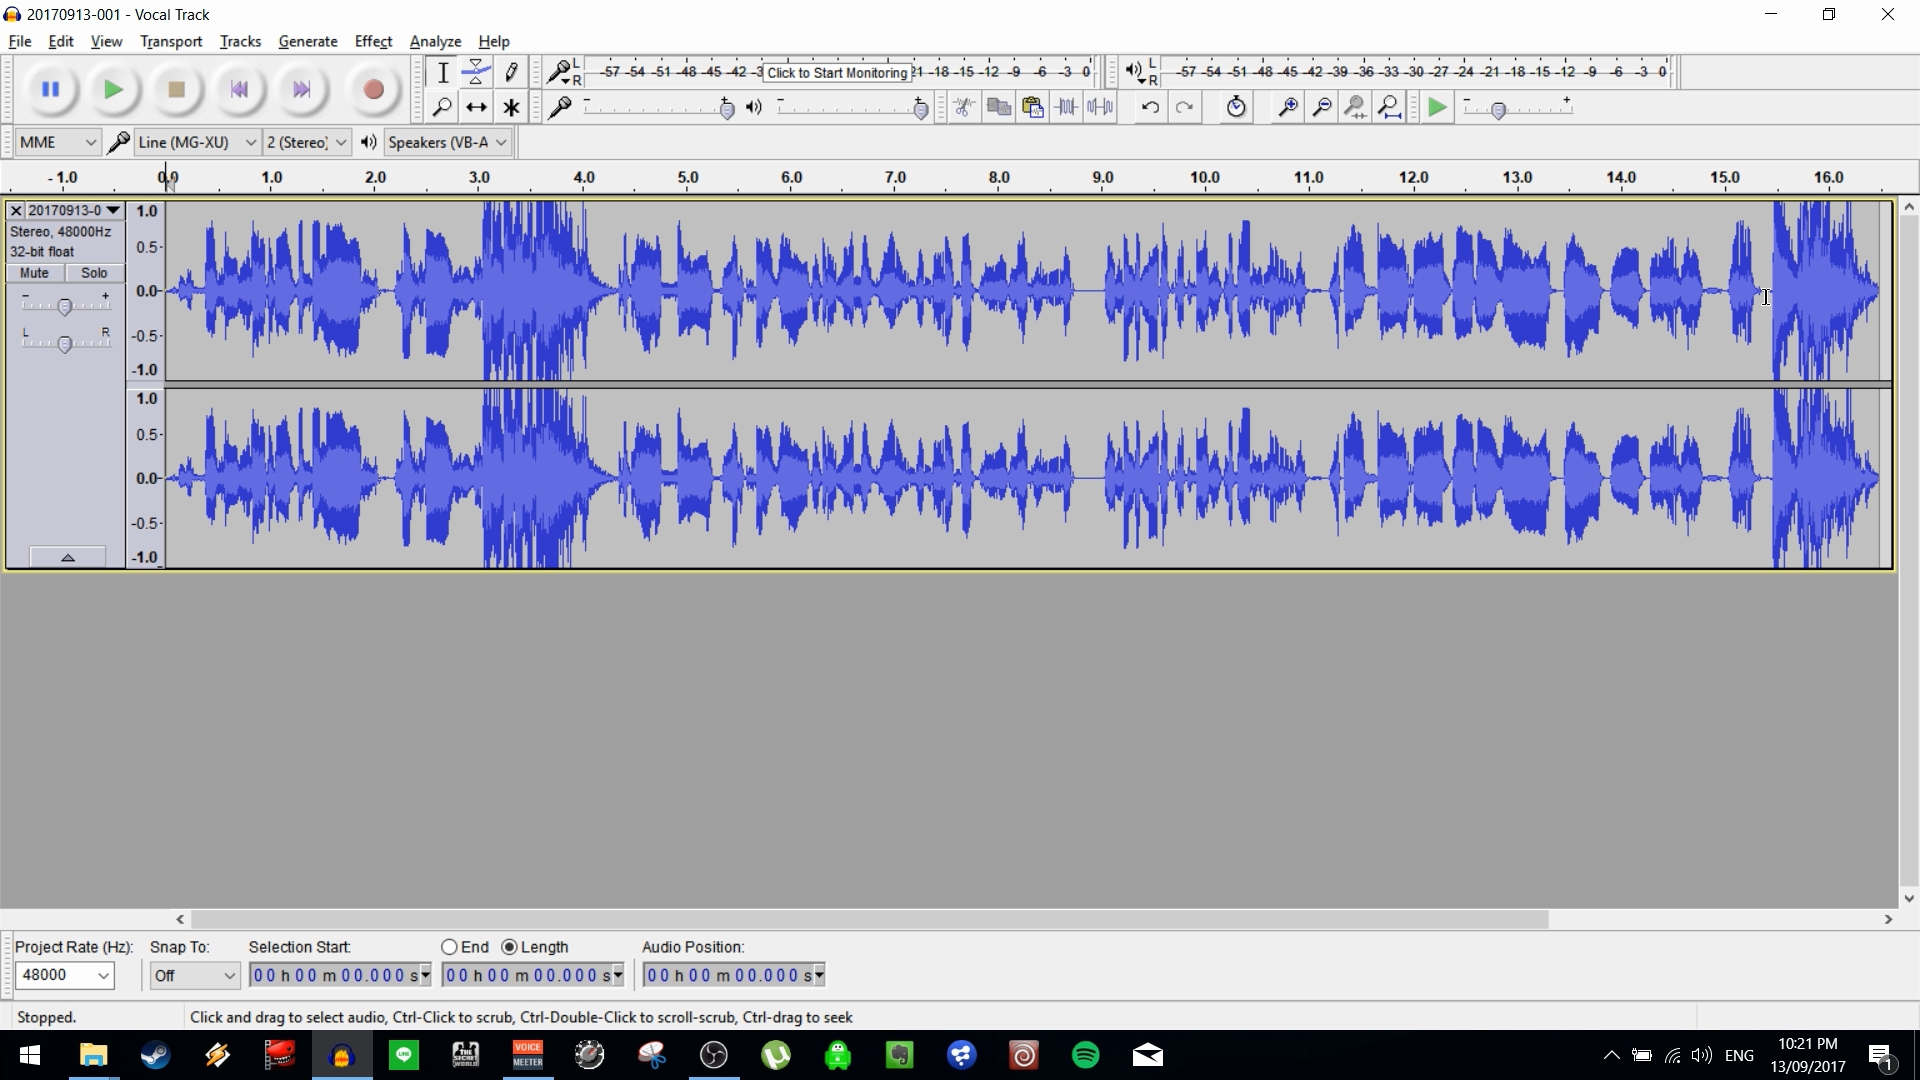
Task: Click the Copy icon in the edit toolbar
Action: [998, 107]
